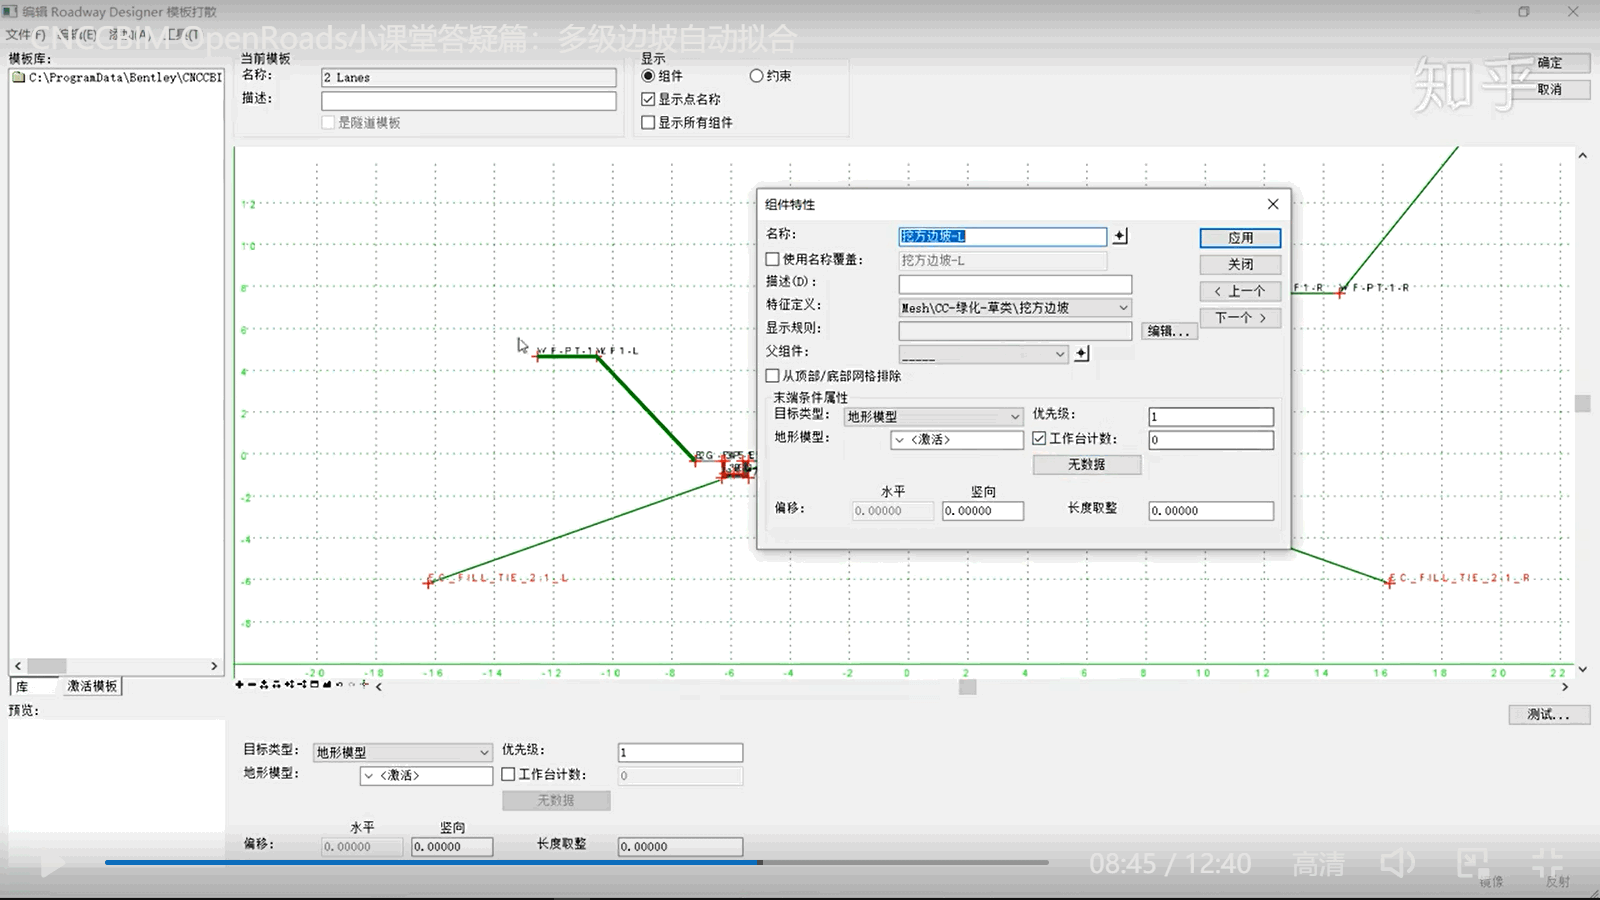Click the component 名称 input field

click(x=1003, y=236)
